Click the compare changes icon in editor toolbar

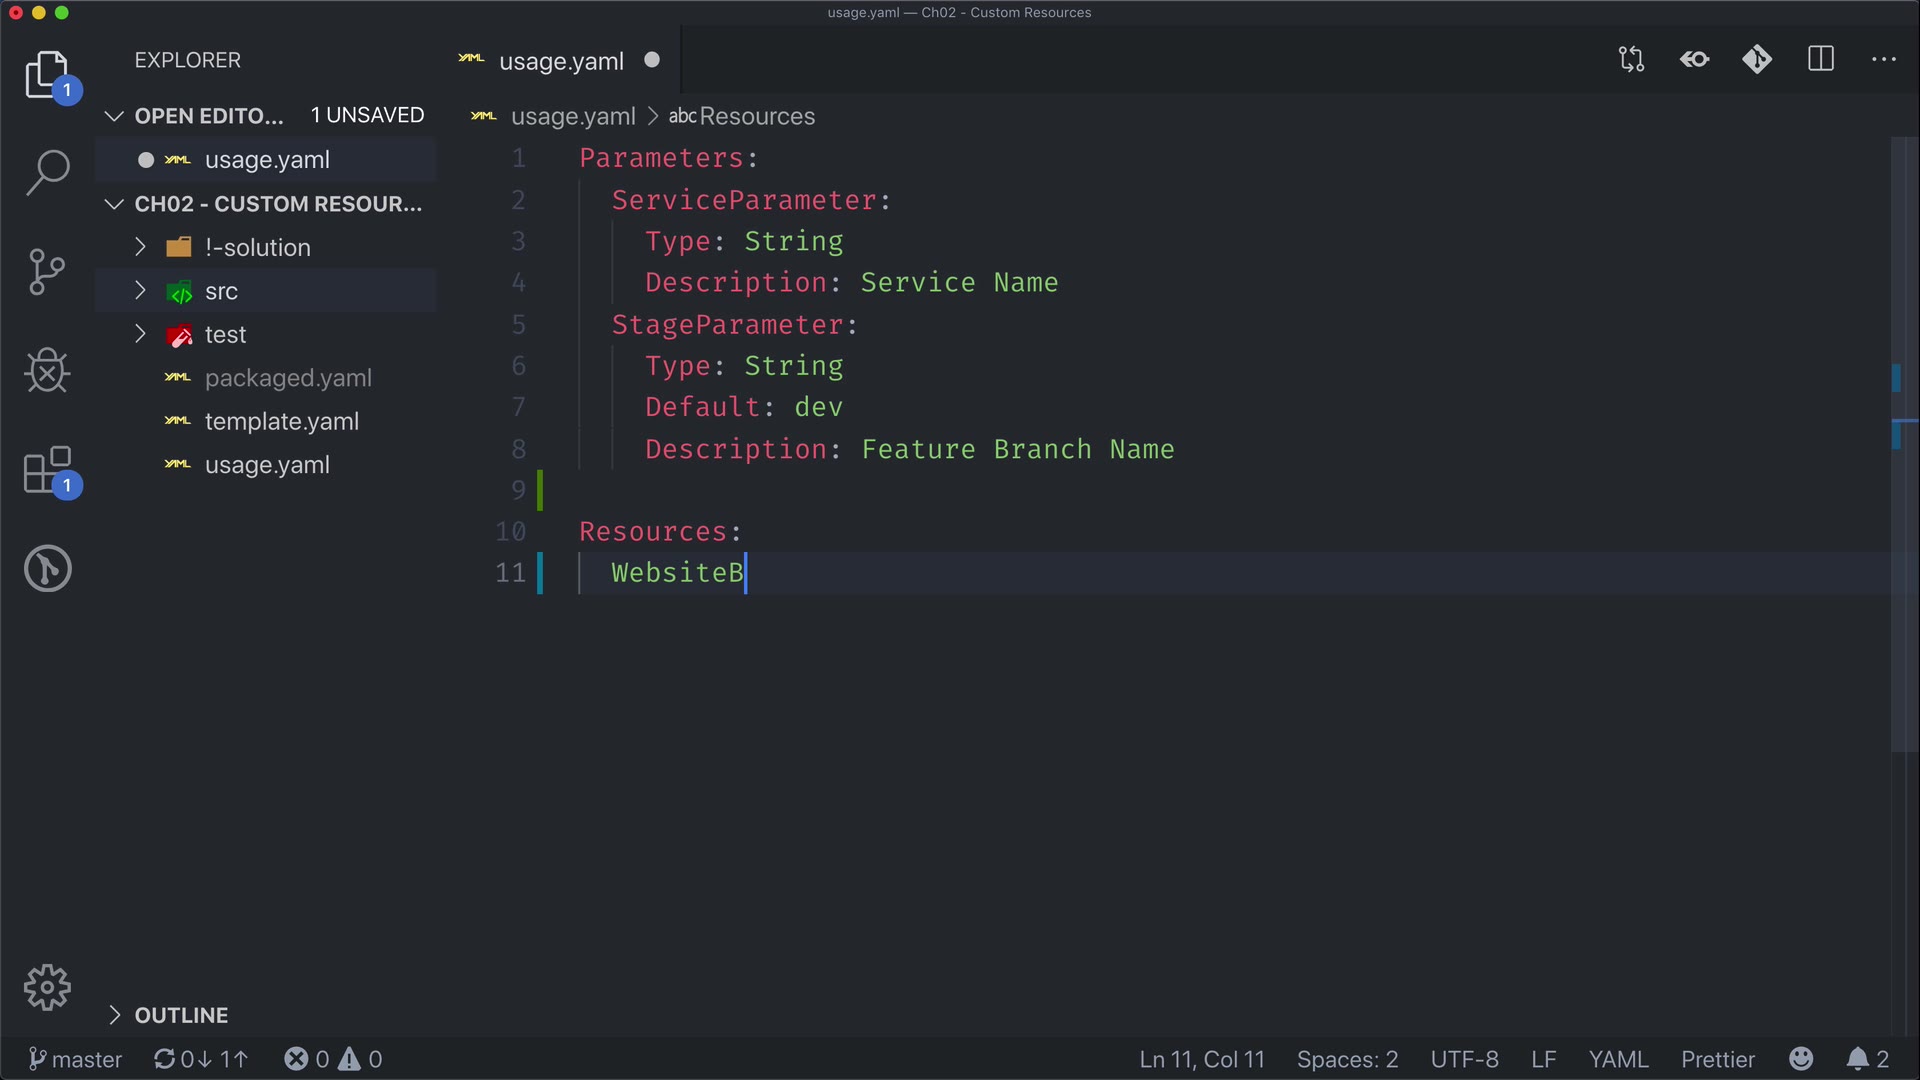[1631, 60]
